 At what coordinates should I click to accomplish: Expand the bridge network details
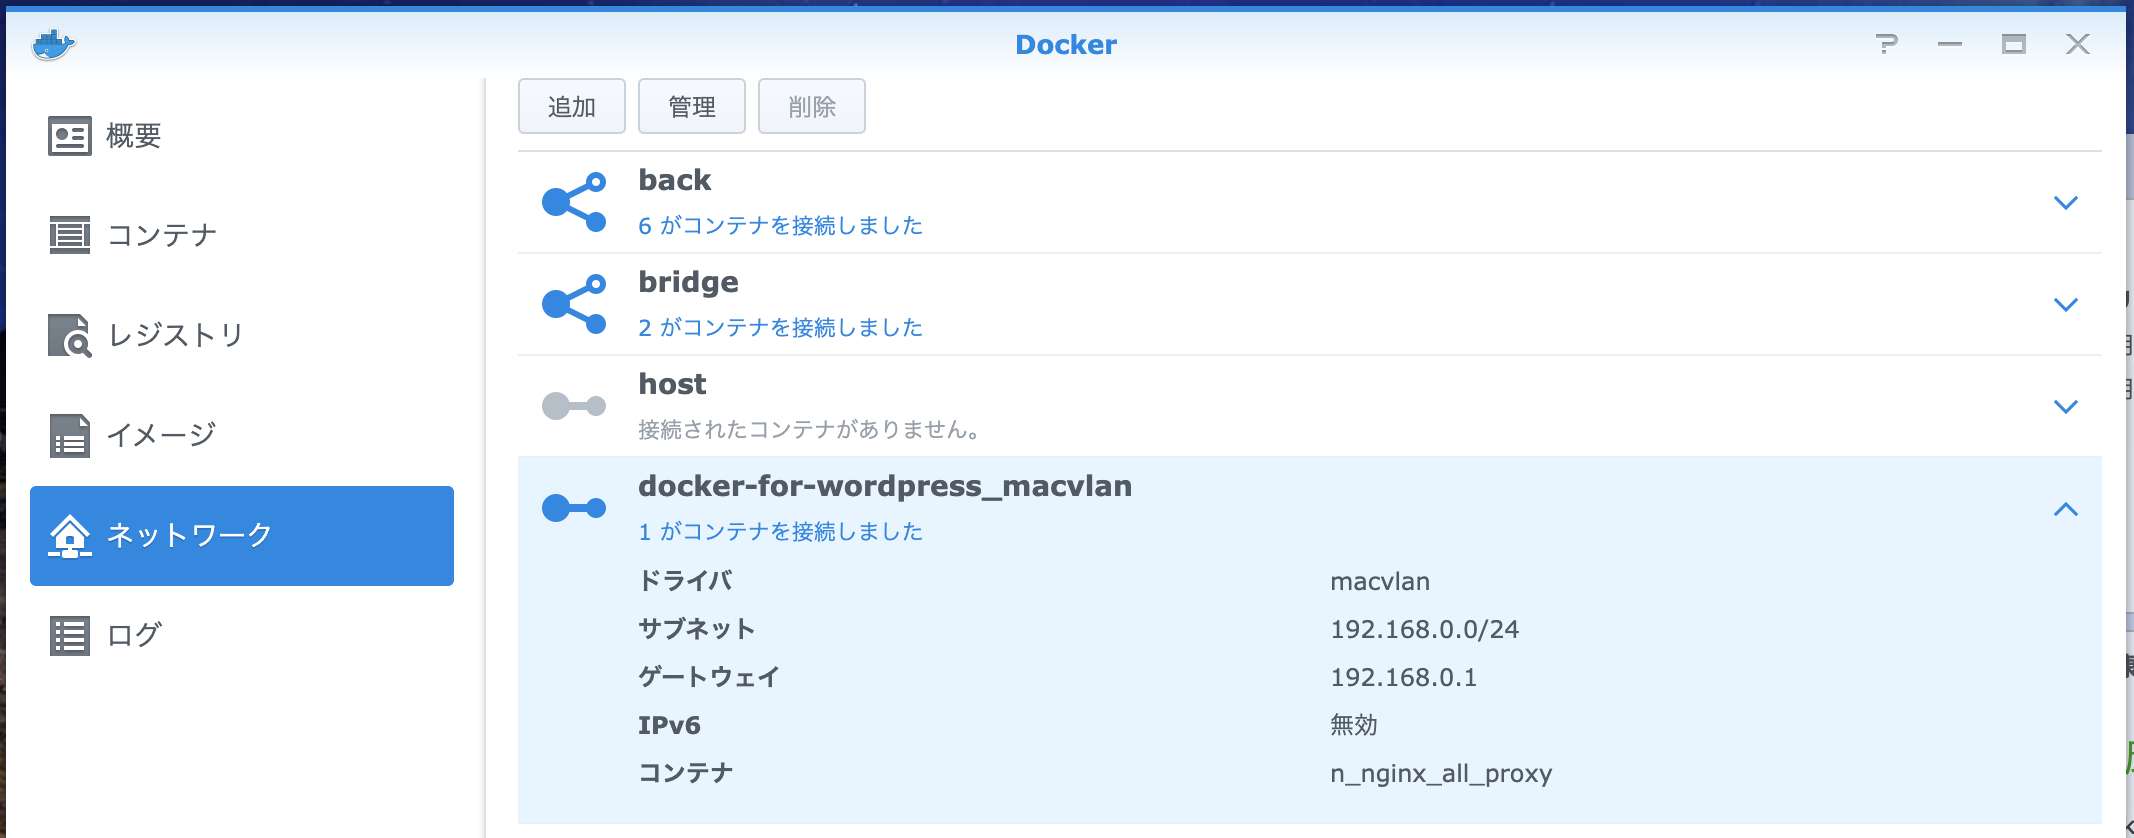2066,304
